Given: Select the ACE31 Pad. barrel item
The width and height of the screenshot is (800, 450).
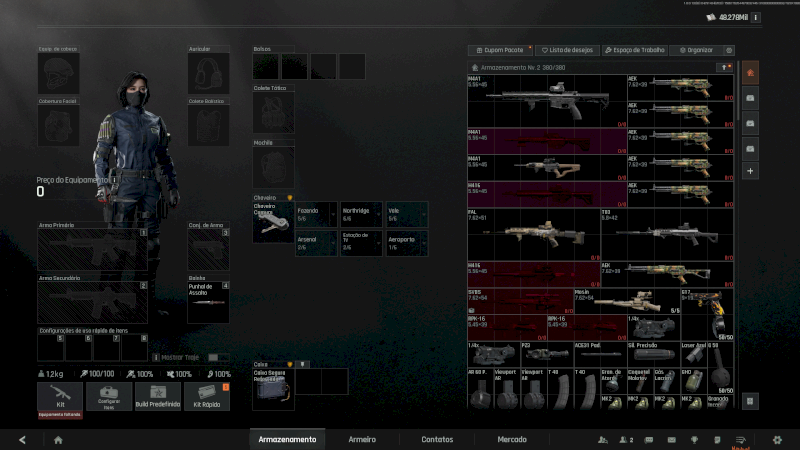Looking at the screenshot, I should pyautogui.click(x=601, y=354).
